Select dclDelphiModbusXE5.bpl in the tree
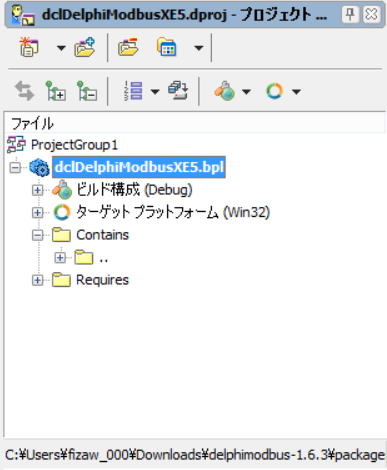387x470 pixels. pyautogui.click(x=139, y=167)
